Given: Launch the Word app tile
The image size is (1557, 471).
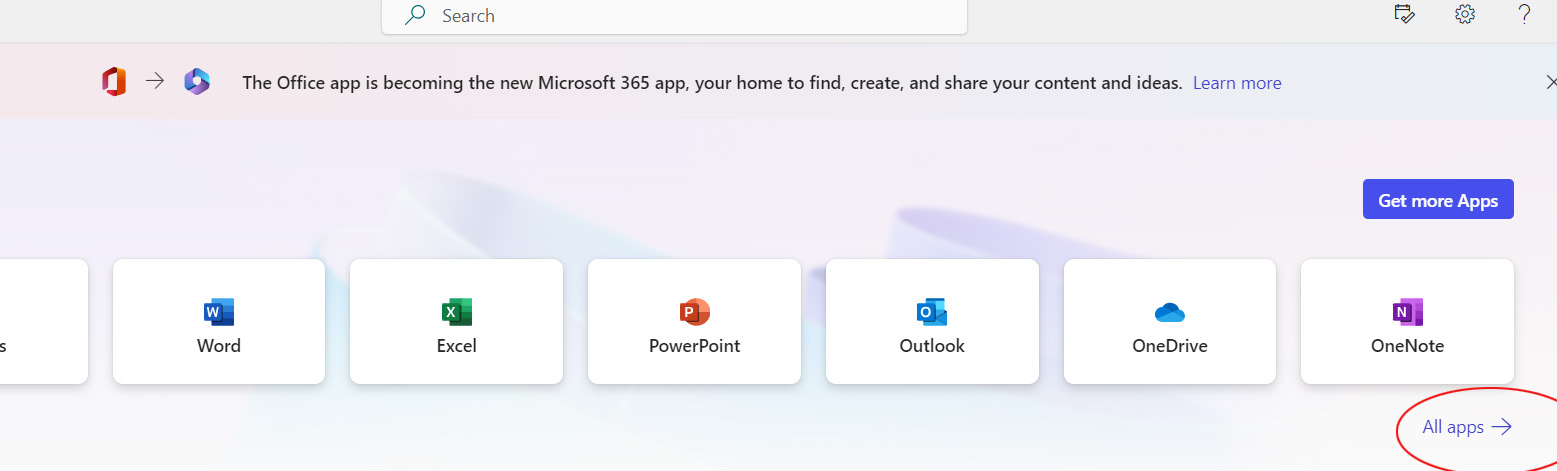Looking at the screenshot, I should [219, 321].
